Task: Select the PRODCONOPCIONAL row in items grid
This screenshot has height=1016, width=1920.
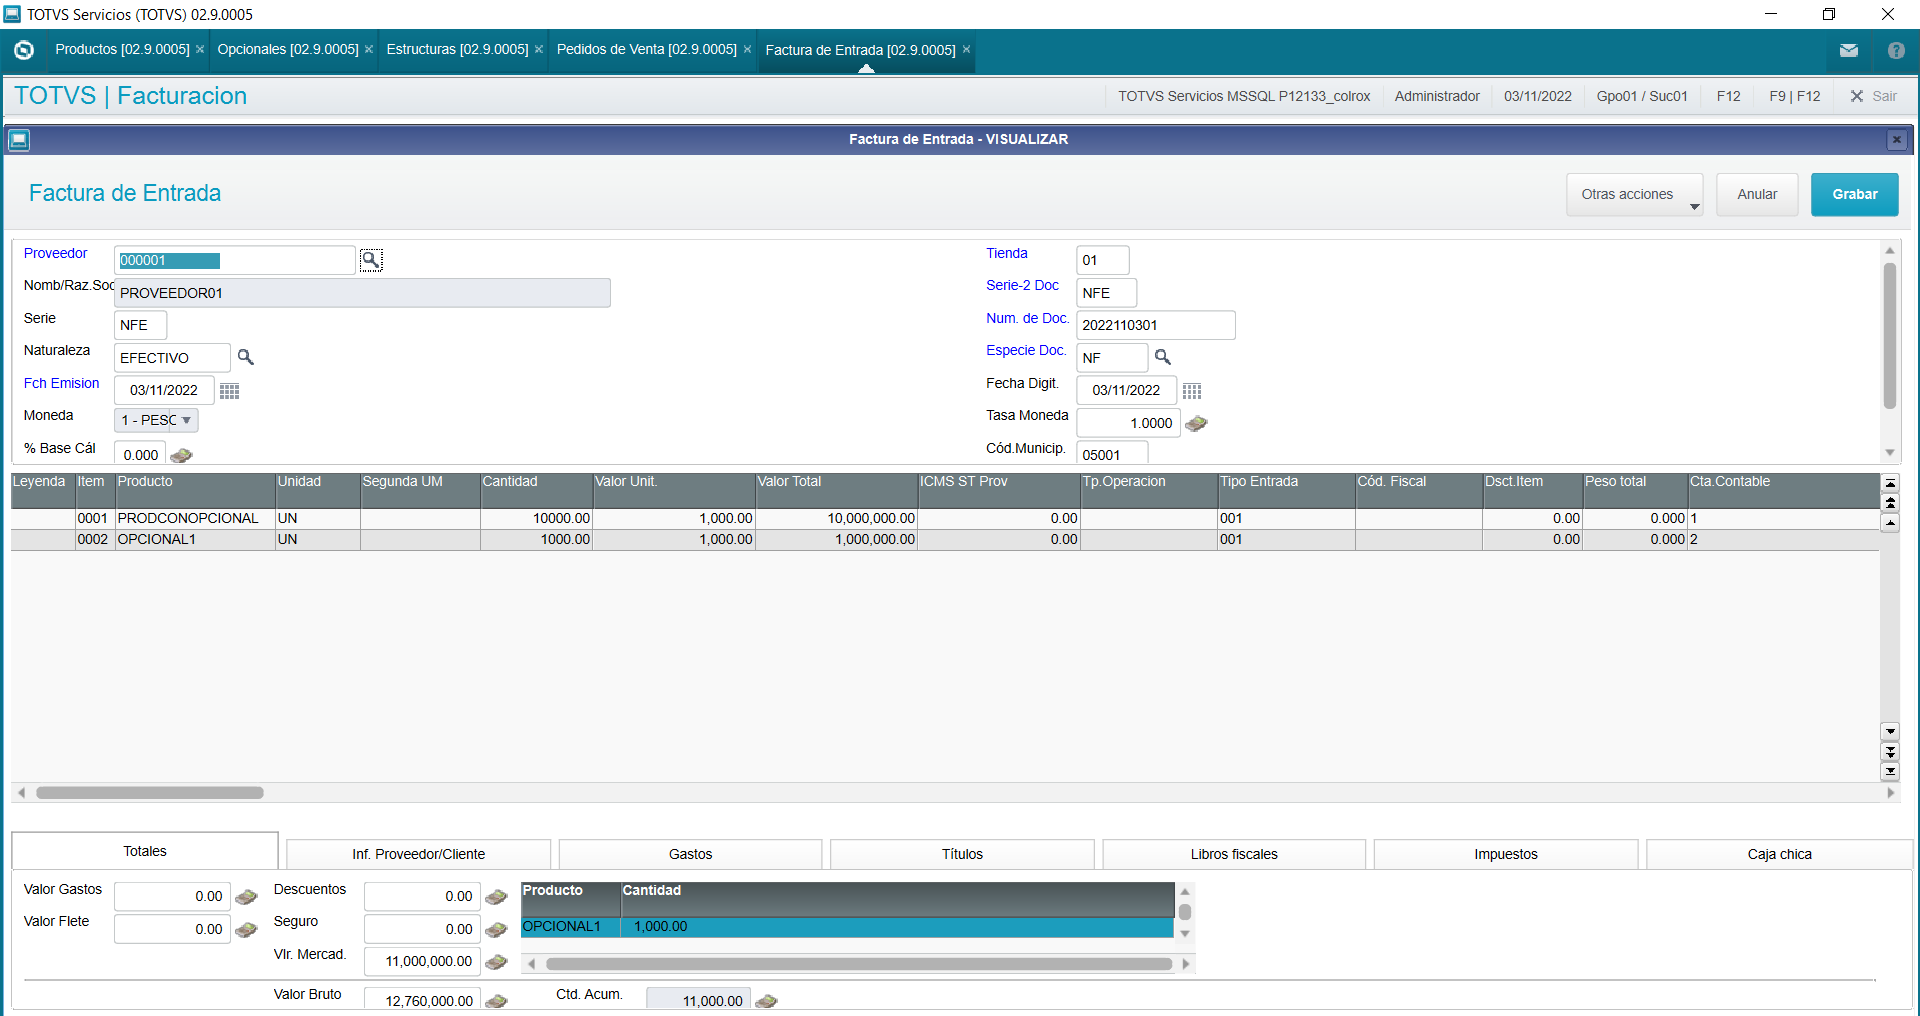Action: pyautogui.click(x=945, y=519)
